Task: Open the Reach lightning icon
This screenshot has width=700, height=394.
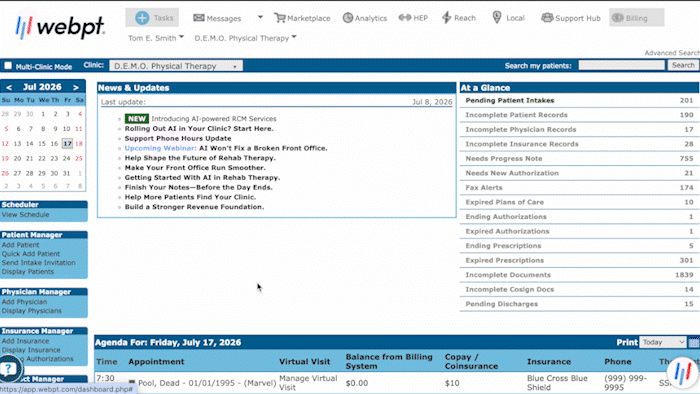Action: (x=446, y=18)
